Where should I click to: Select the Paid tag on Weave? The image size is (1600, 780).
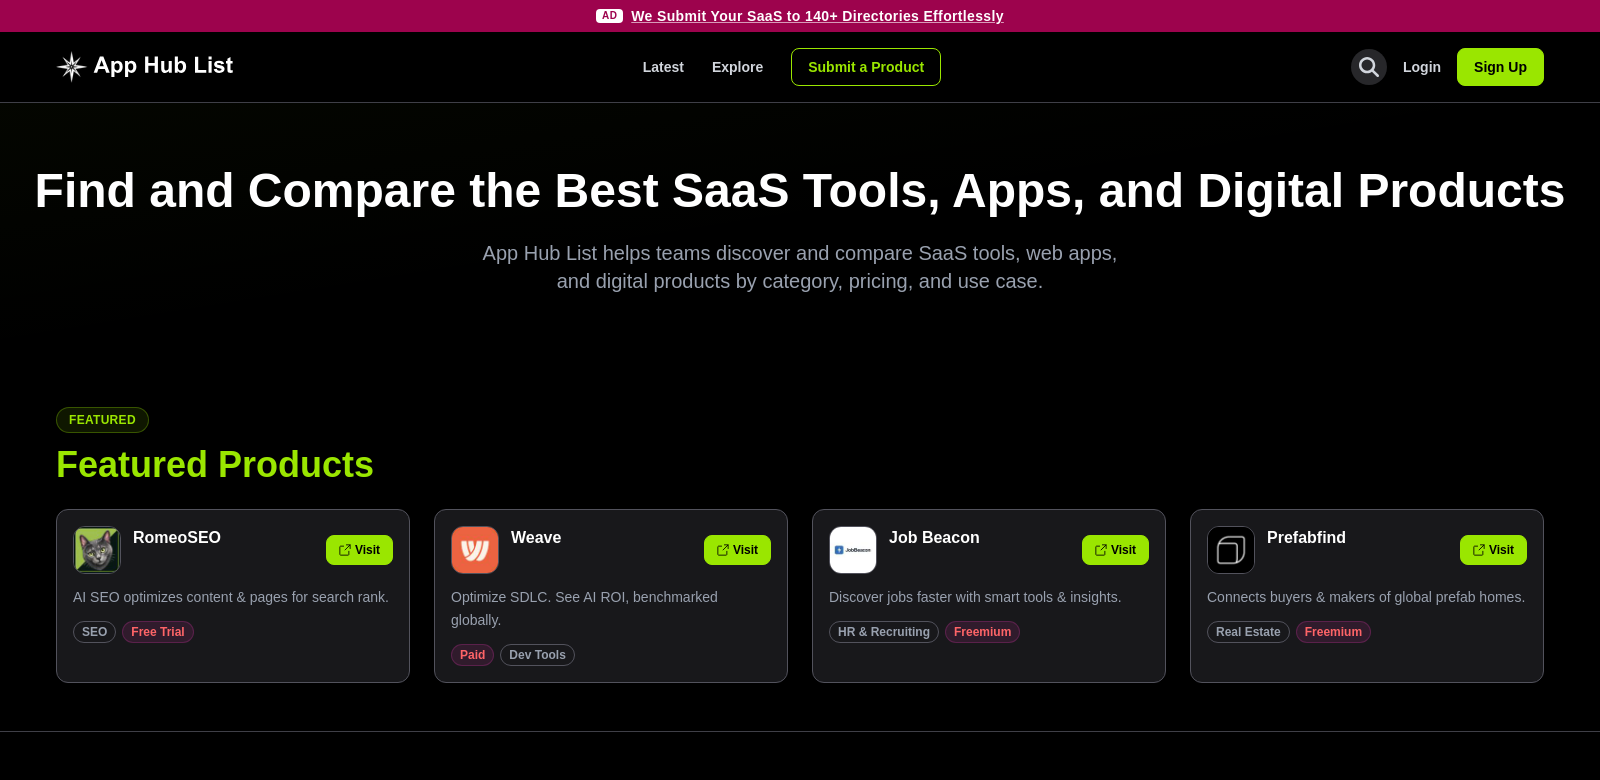[x=472, y=655]
